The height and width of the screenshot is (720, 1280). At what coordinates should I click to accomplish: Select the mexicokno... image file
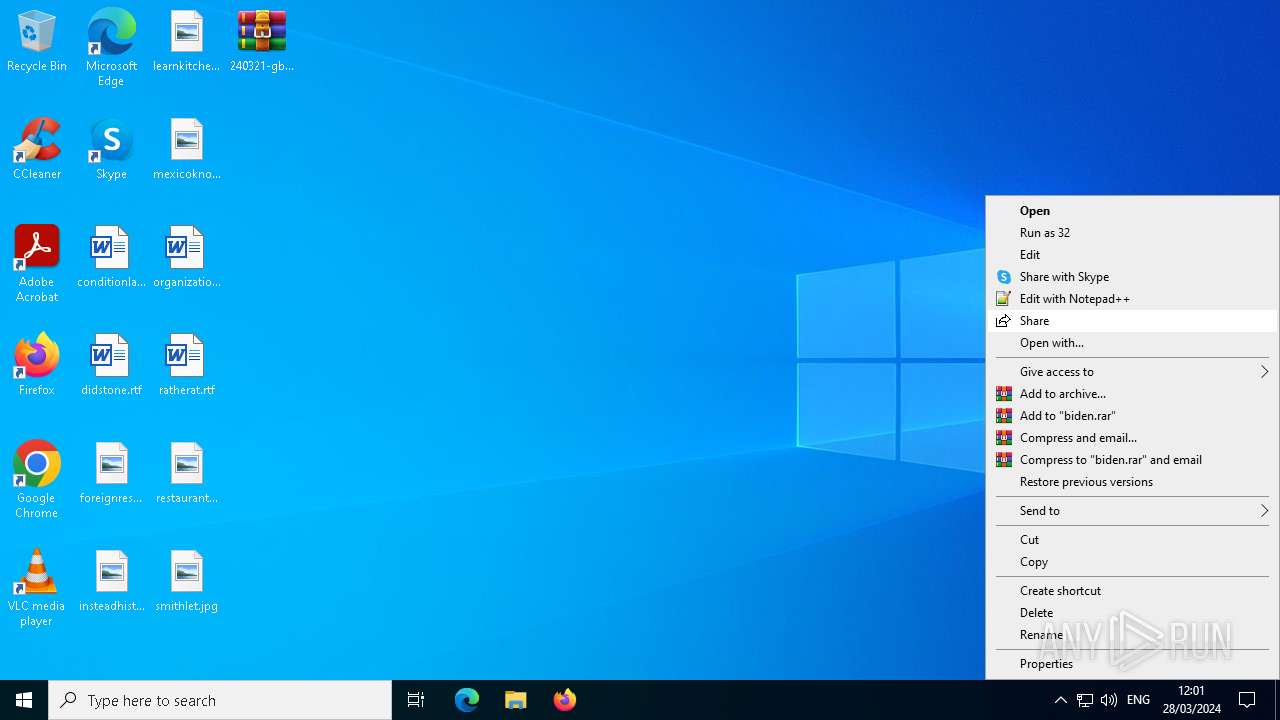click(186, 150)
